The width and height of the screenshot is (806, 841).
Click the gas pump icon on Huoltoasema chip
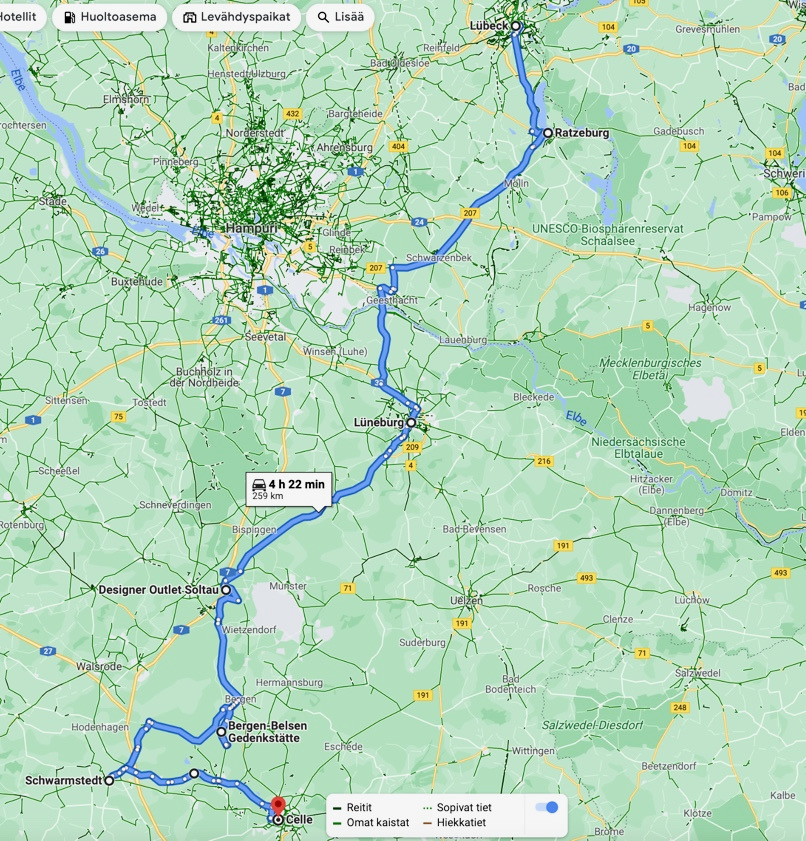[x=69, y=18]
